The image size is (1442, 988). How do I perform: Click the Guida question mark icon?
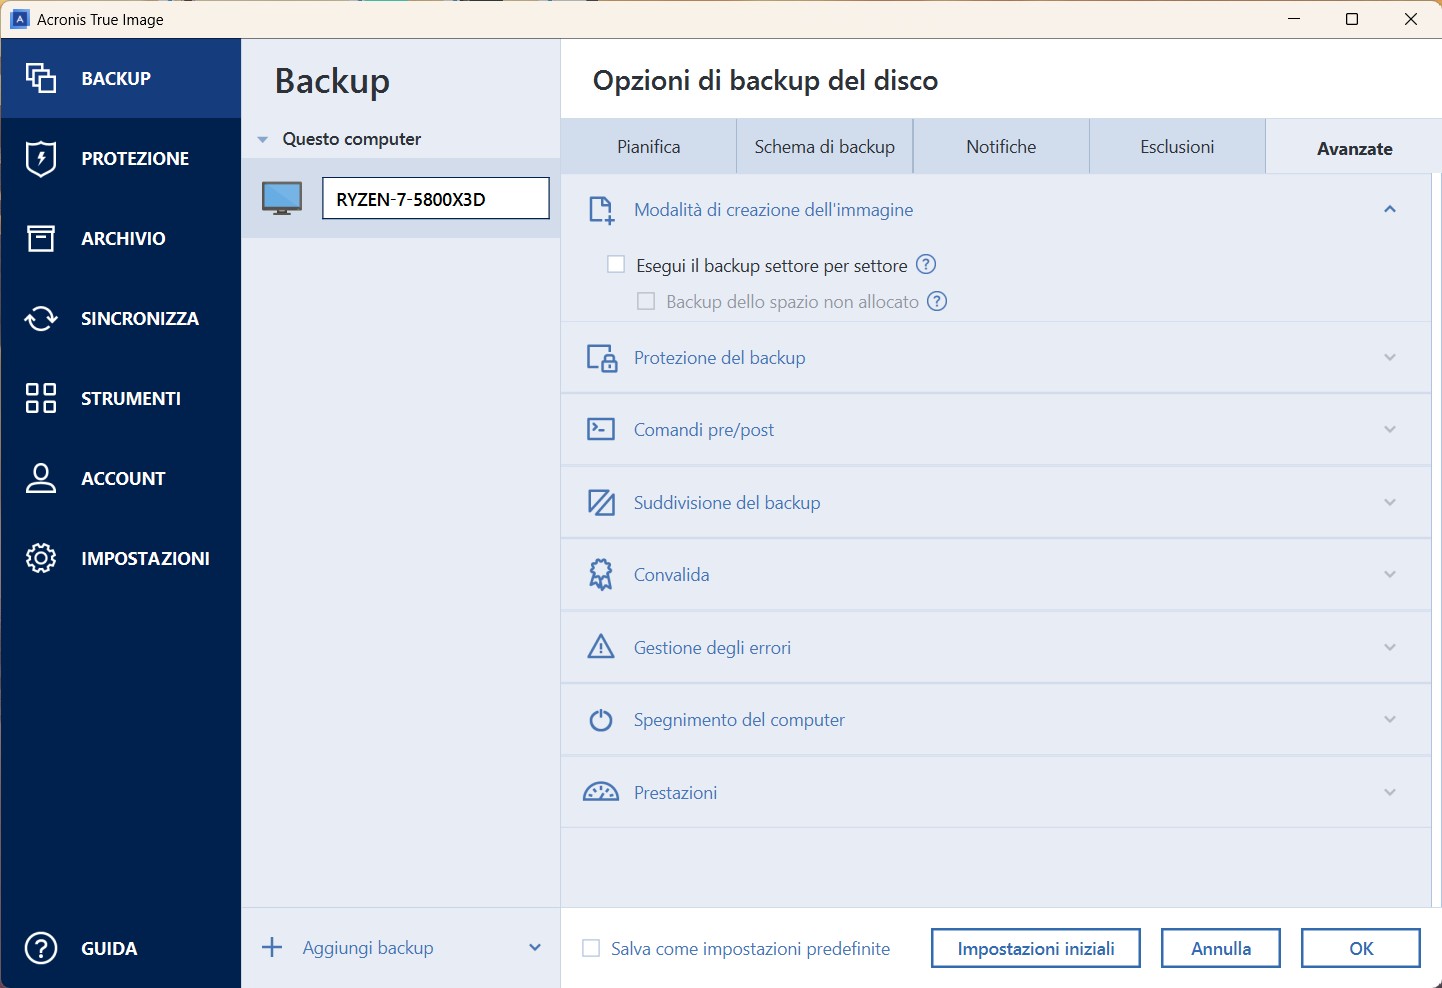tap(40, 948)
